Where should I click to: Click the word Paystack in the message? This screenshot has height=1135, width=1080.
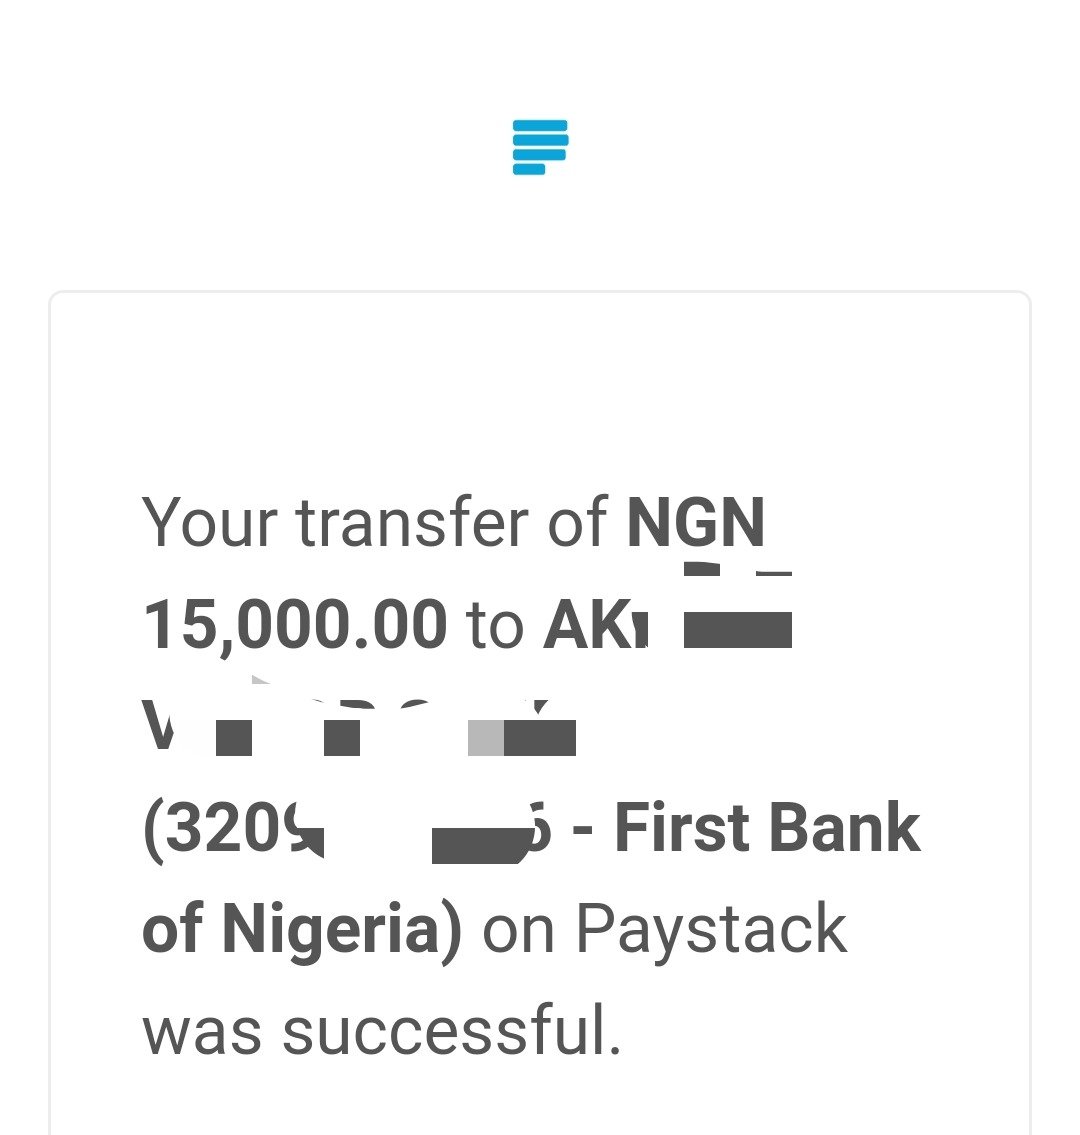point(711,931)
